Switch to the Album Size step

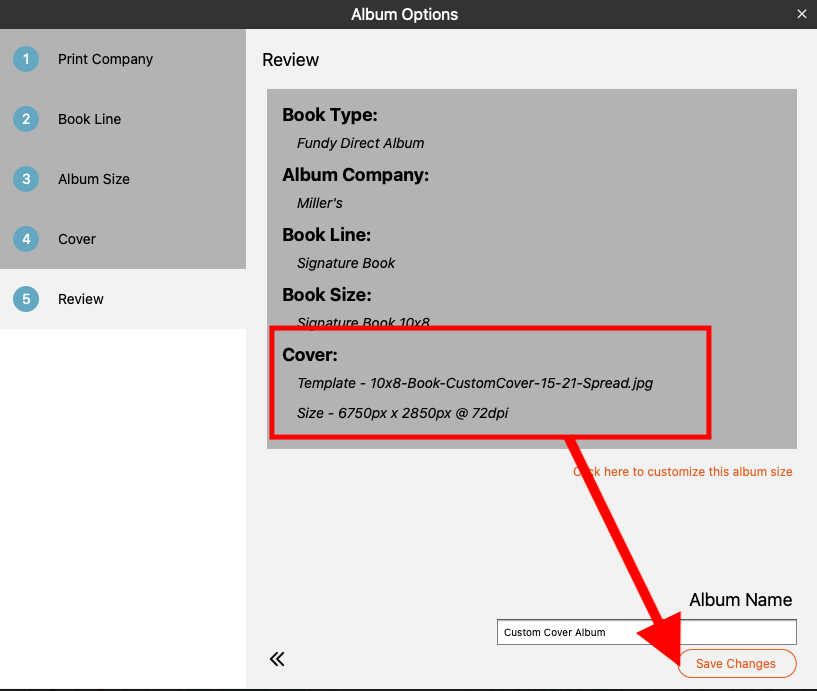point(122,179)
